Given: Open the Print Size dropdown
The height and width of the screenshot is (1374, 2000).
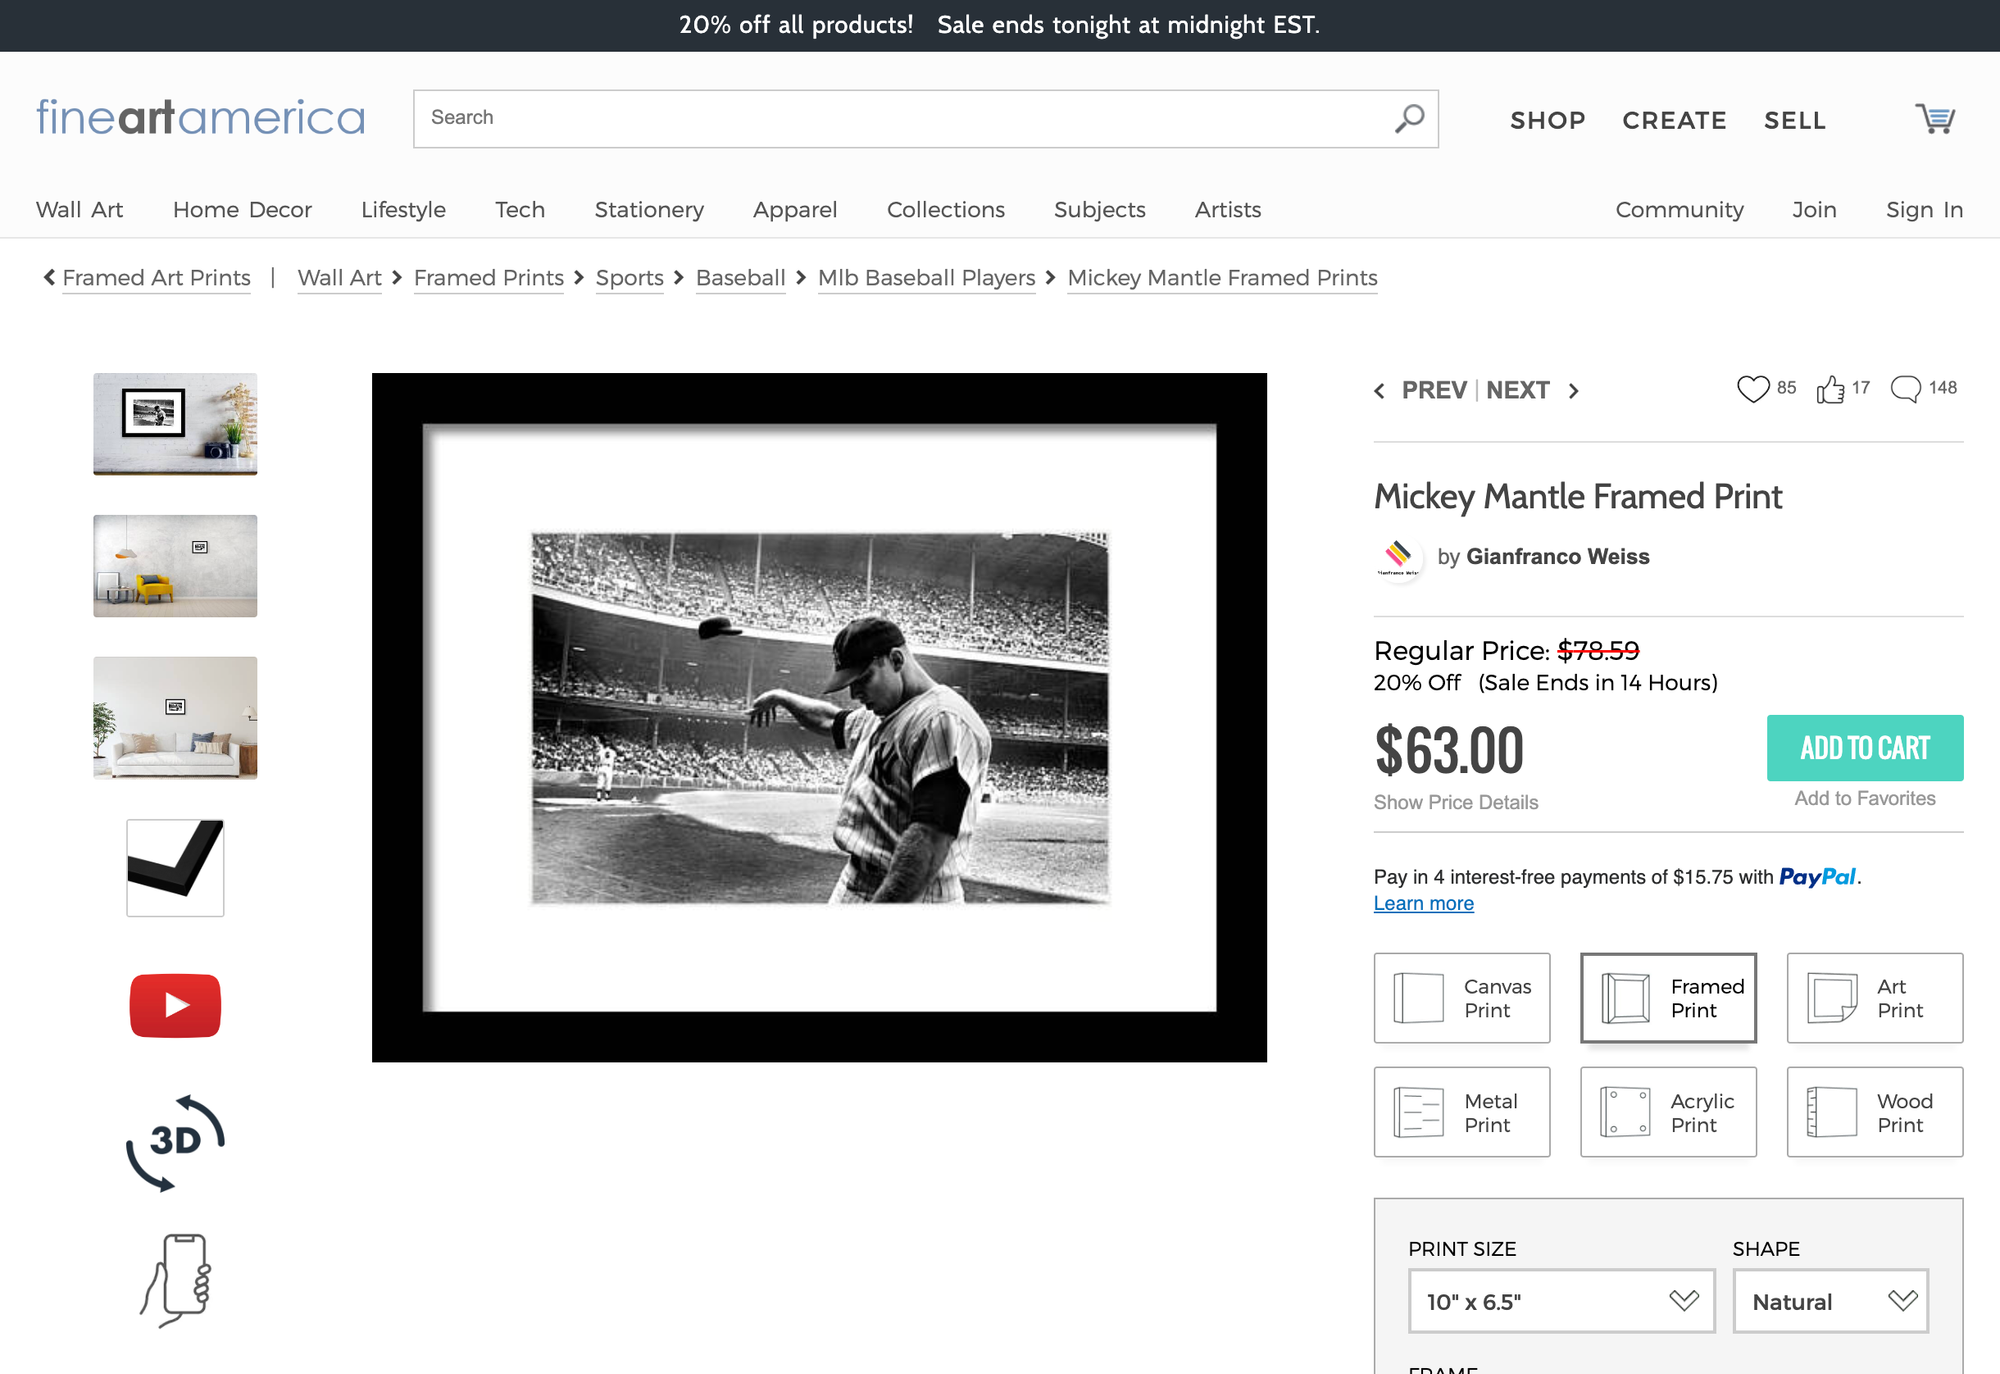Looking at the screenshot, I should 1561,1301.
